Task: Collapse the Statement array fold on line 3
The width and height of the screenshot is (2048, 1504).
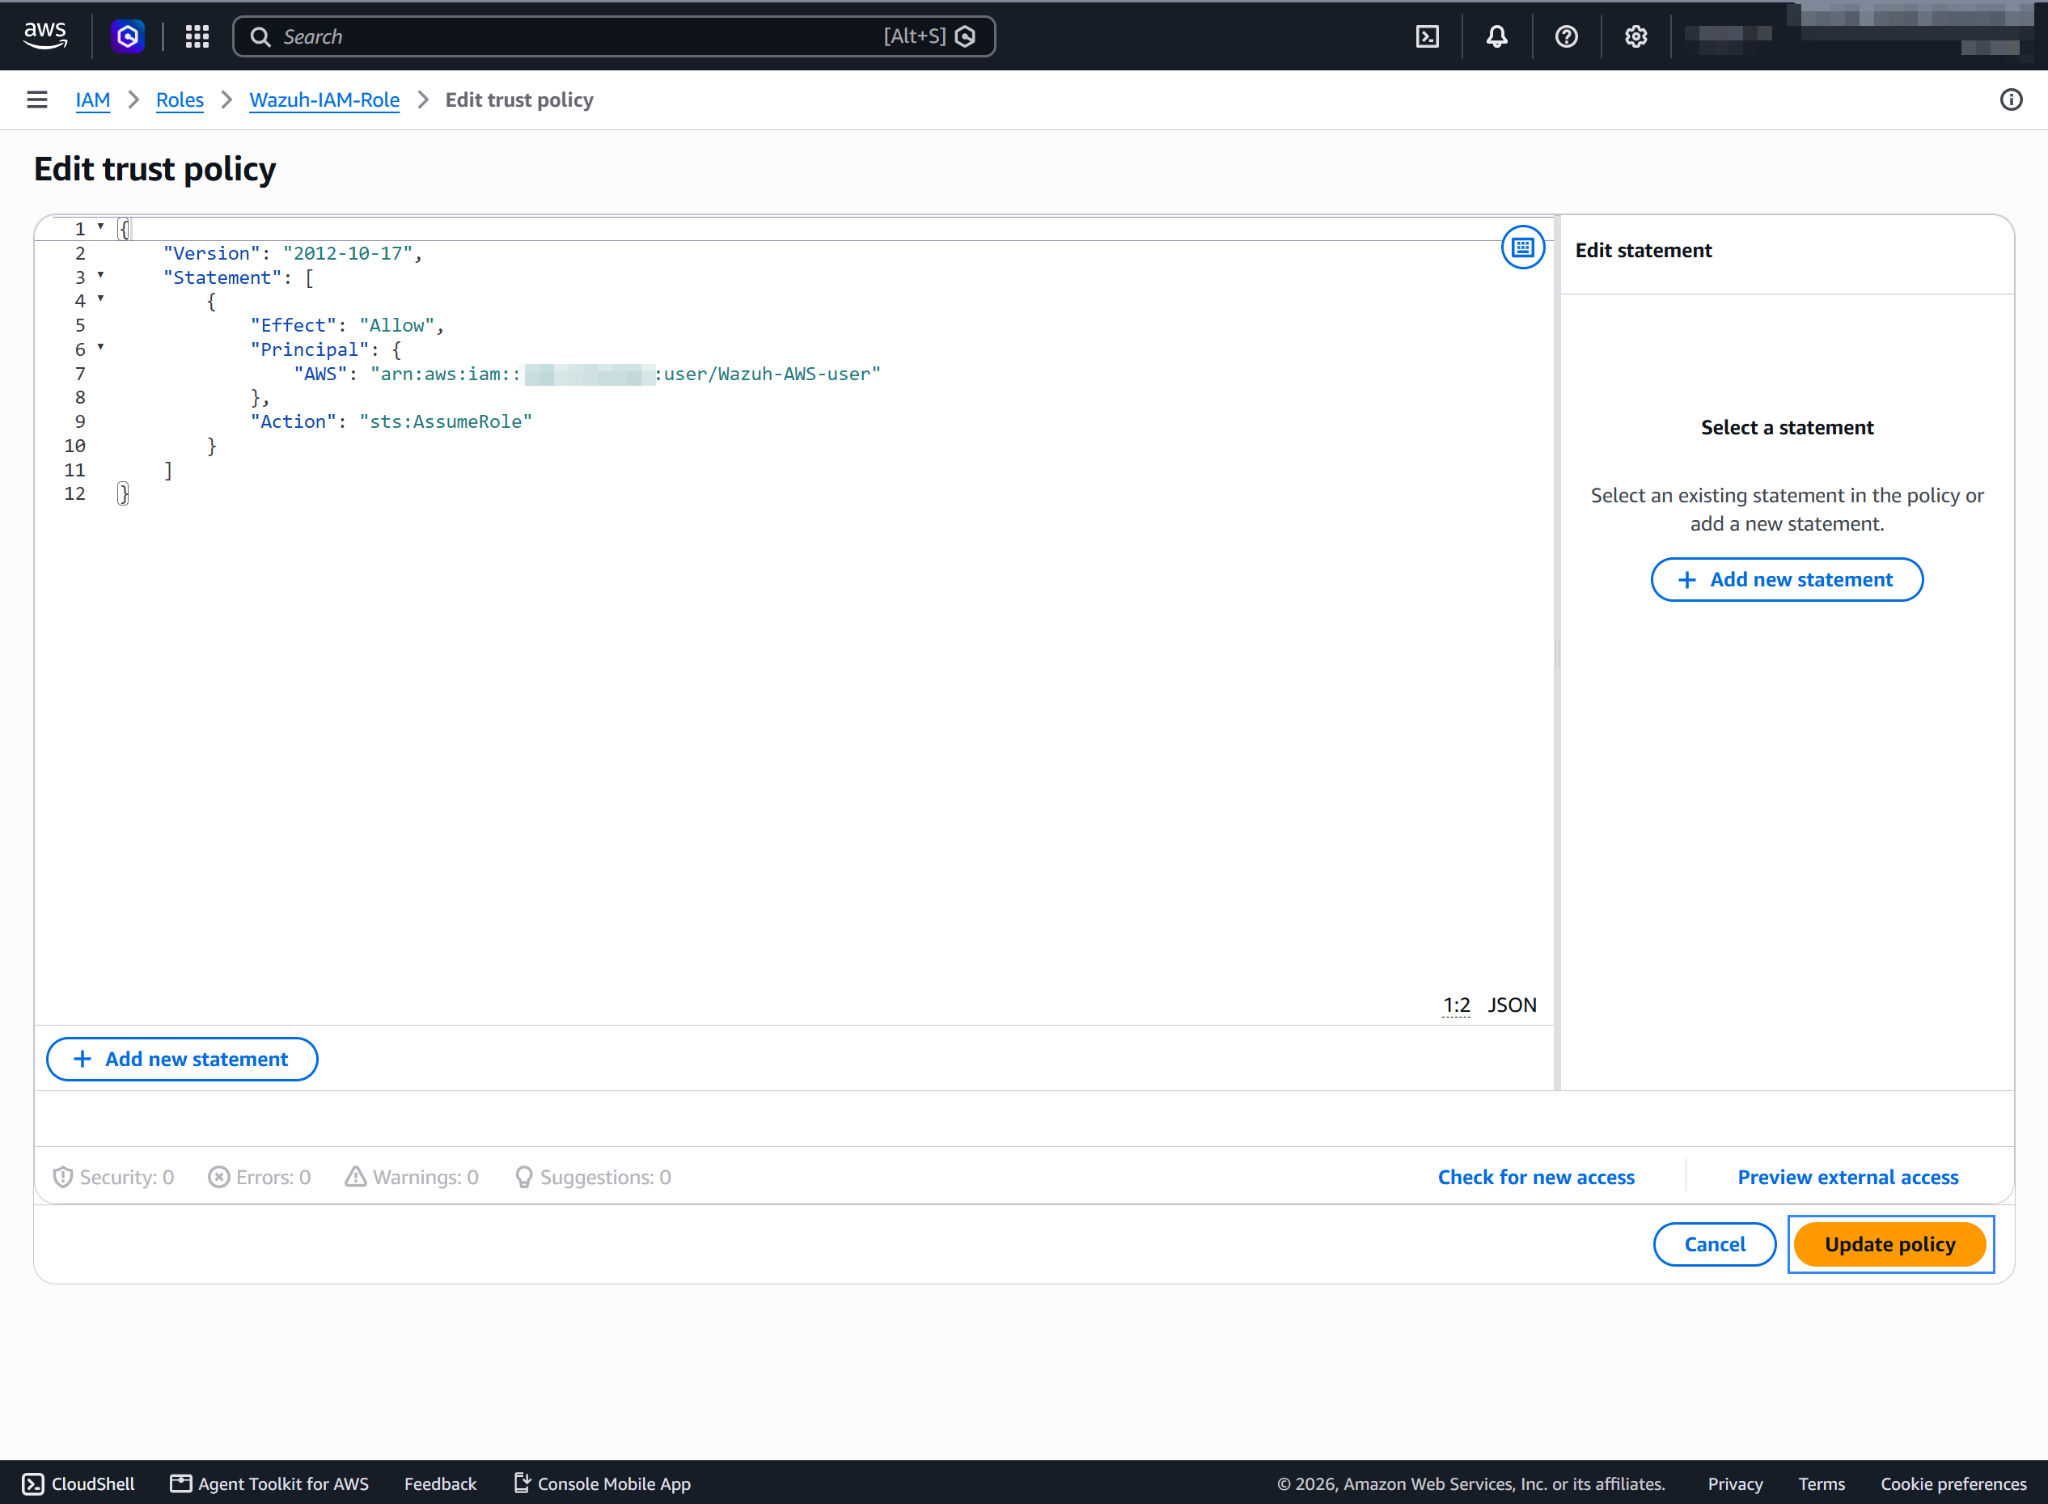Action: coord(101,275)
